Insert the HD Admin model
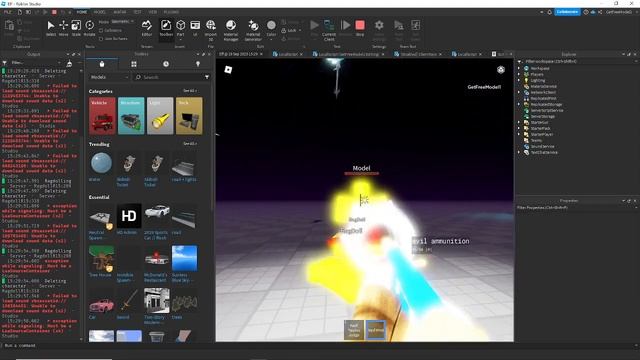Image resolution: width=640 pixels, height=360 pixels. [129, 219]
